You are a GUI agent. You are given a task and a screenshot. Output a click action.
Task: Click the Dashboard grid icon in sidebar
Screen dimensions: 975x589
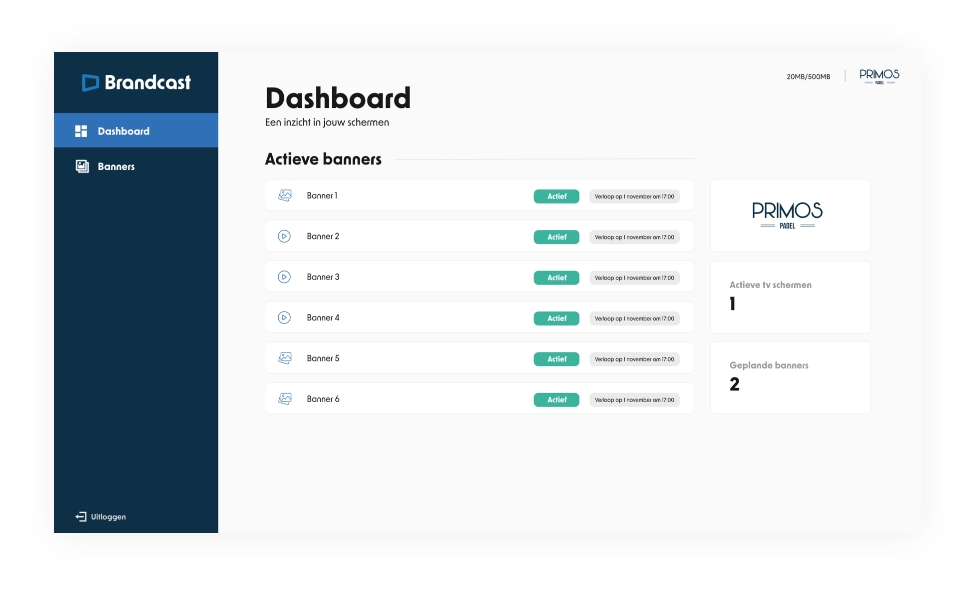click(82, 131)
